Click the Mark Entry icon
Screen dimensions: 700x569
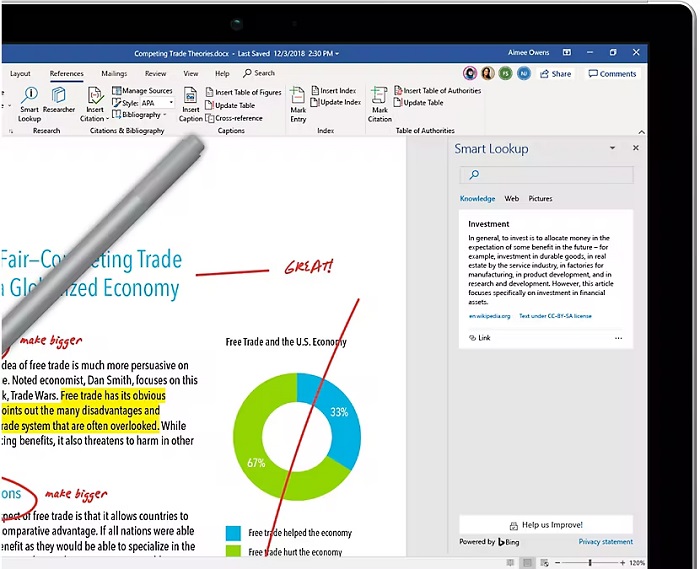tap(298, 104)
